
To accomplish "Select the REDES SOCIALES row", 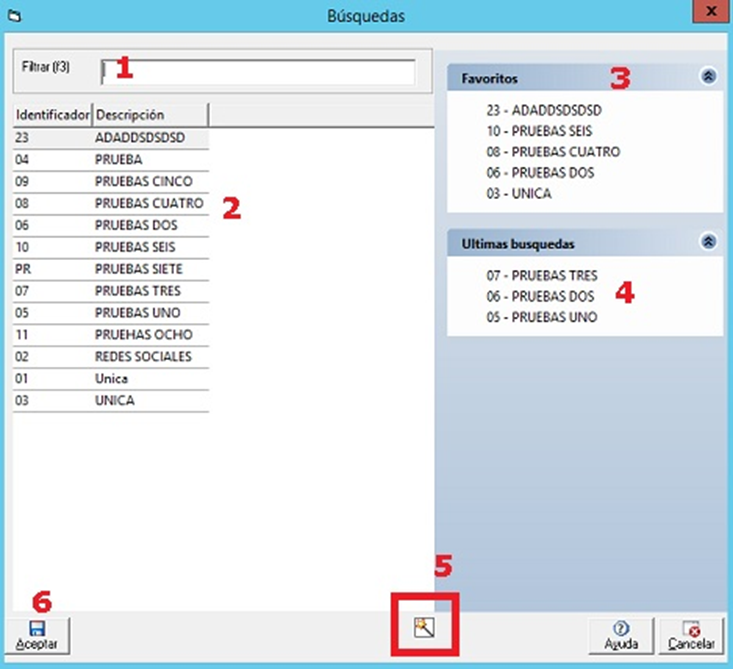I will [110, 357].
